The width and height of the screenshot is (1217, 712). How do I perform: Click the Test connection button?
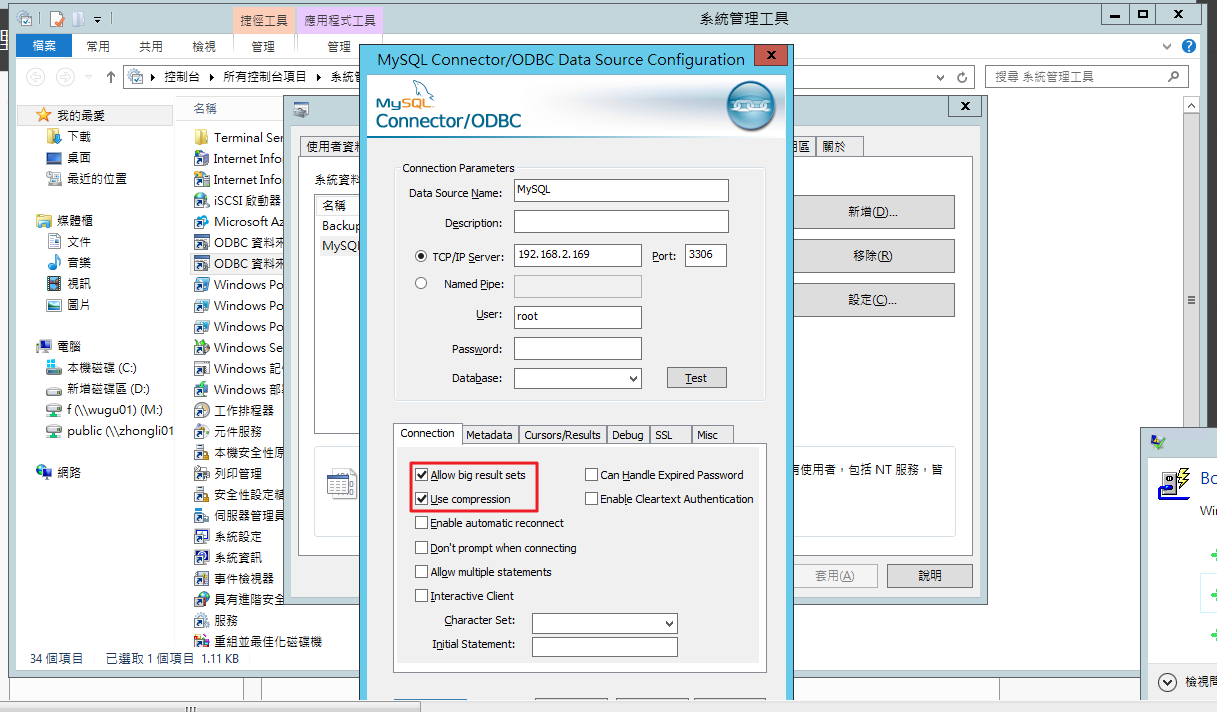696,378
